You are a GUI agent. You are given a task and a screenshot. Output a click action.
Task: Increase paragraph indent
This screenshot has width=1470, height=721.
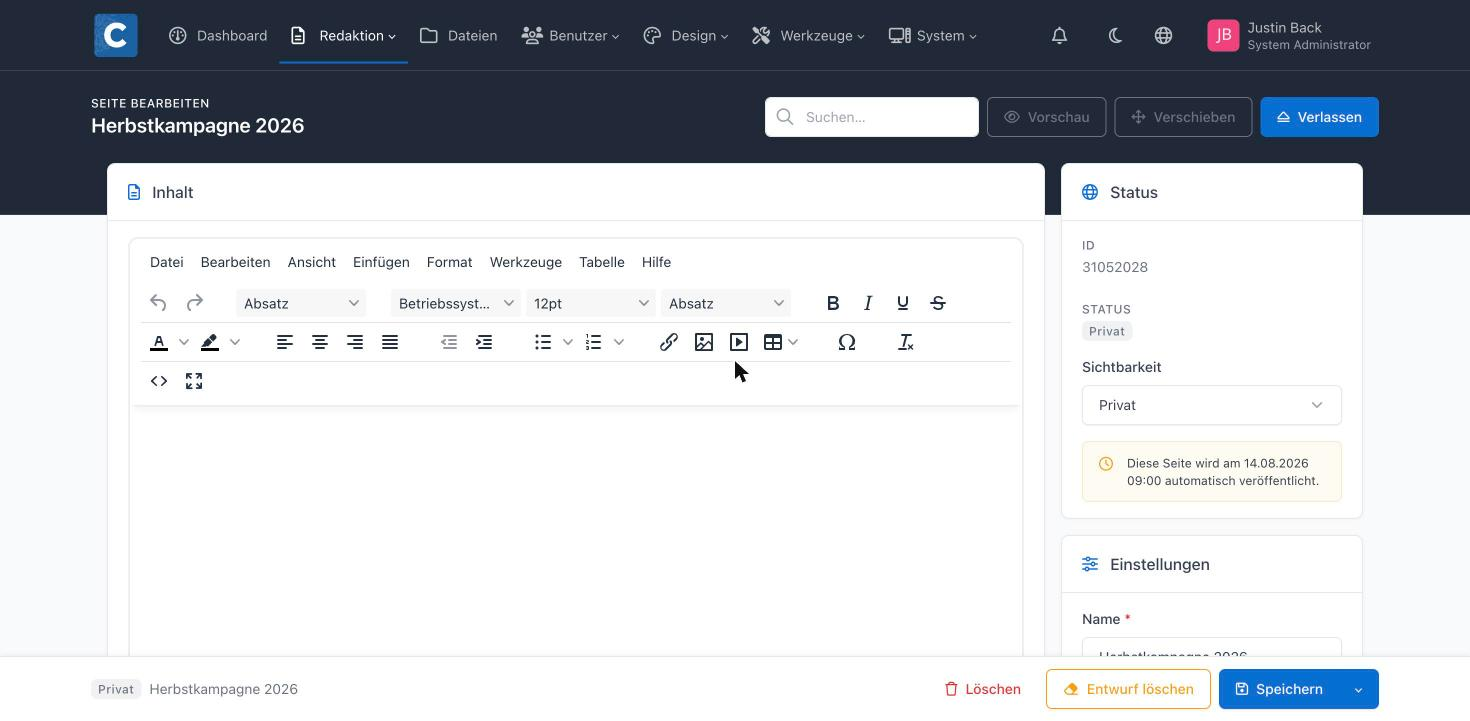(484, 342)
